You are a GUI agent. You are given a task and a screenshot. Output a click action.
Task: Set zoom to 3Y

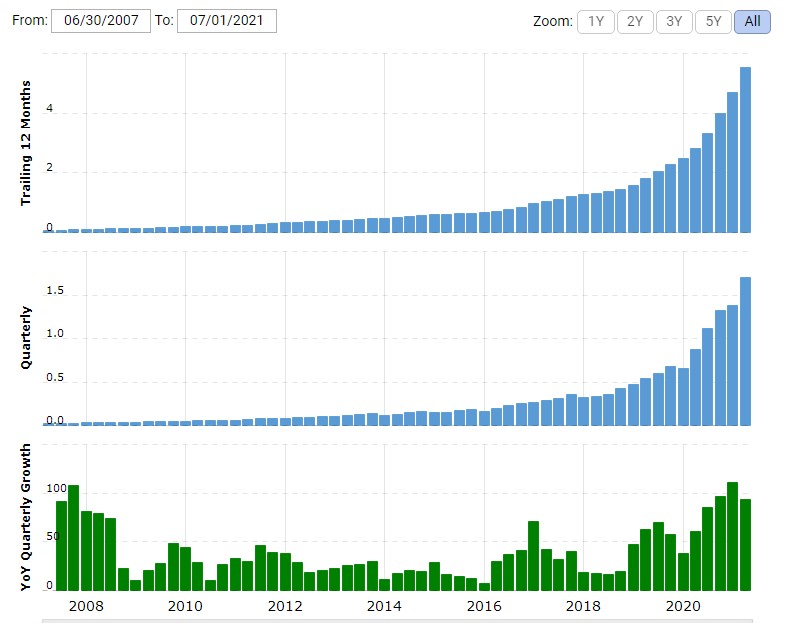(x=674, y=22)
